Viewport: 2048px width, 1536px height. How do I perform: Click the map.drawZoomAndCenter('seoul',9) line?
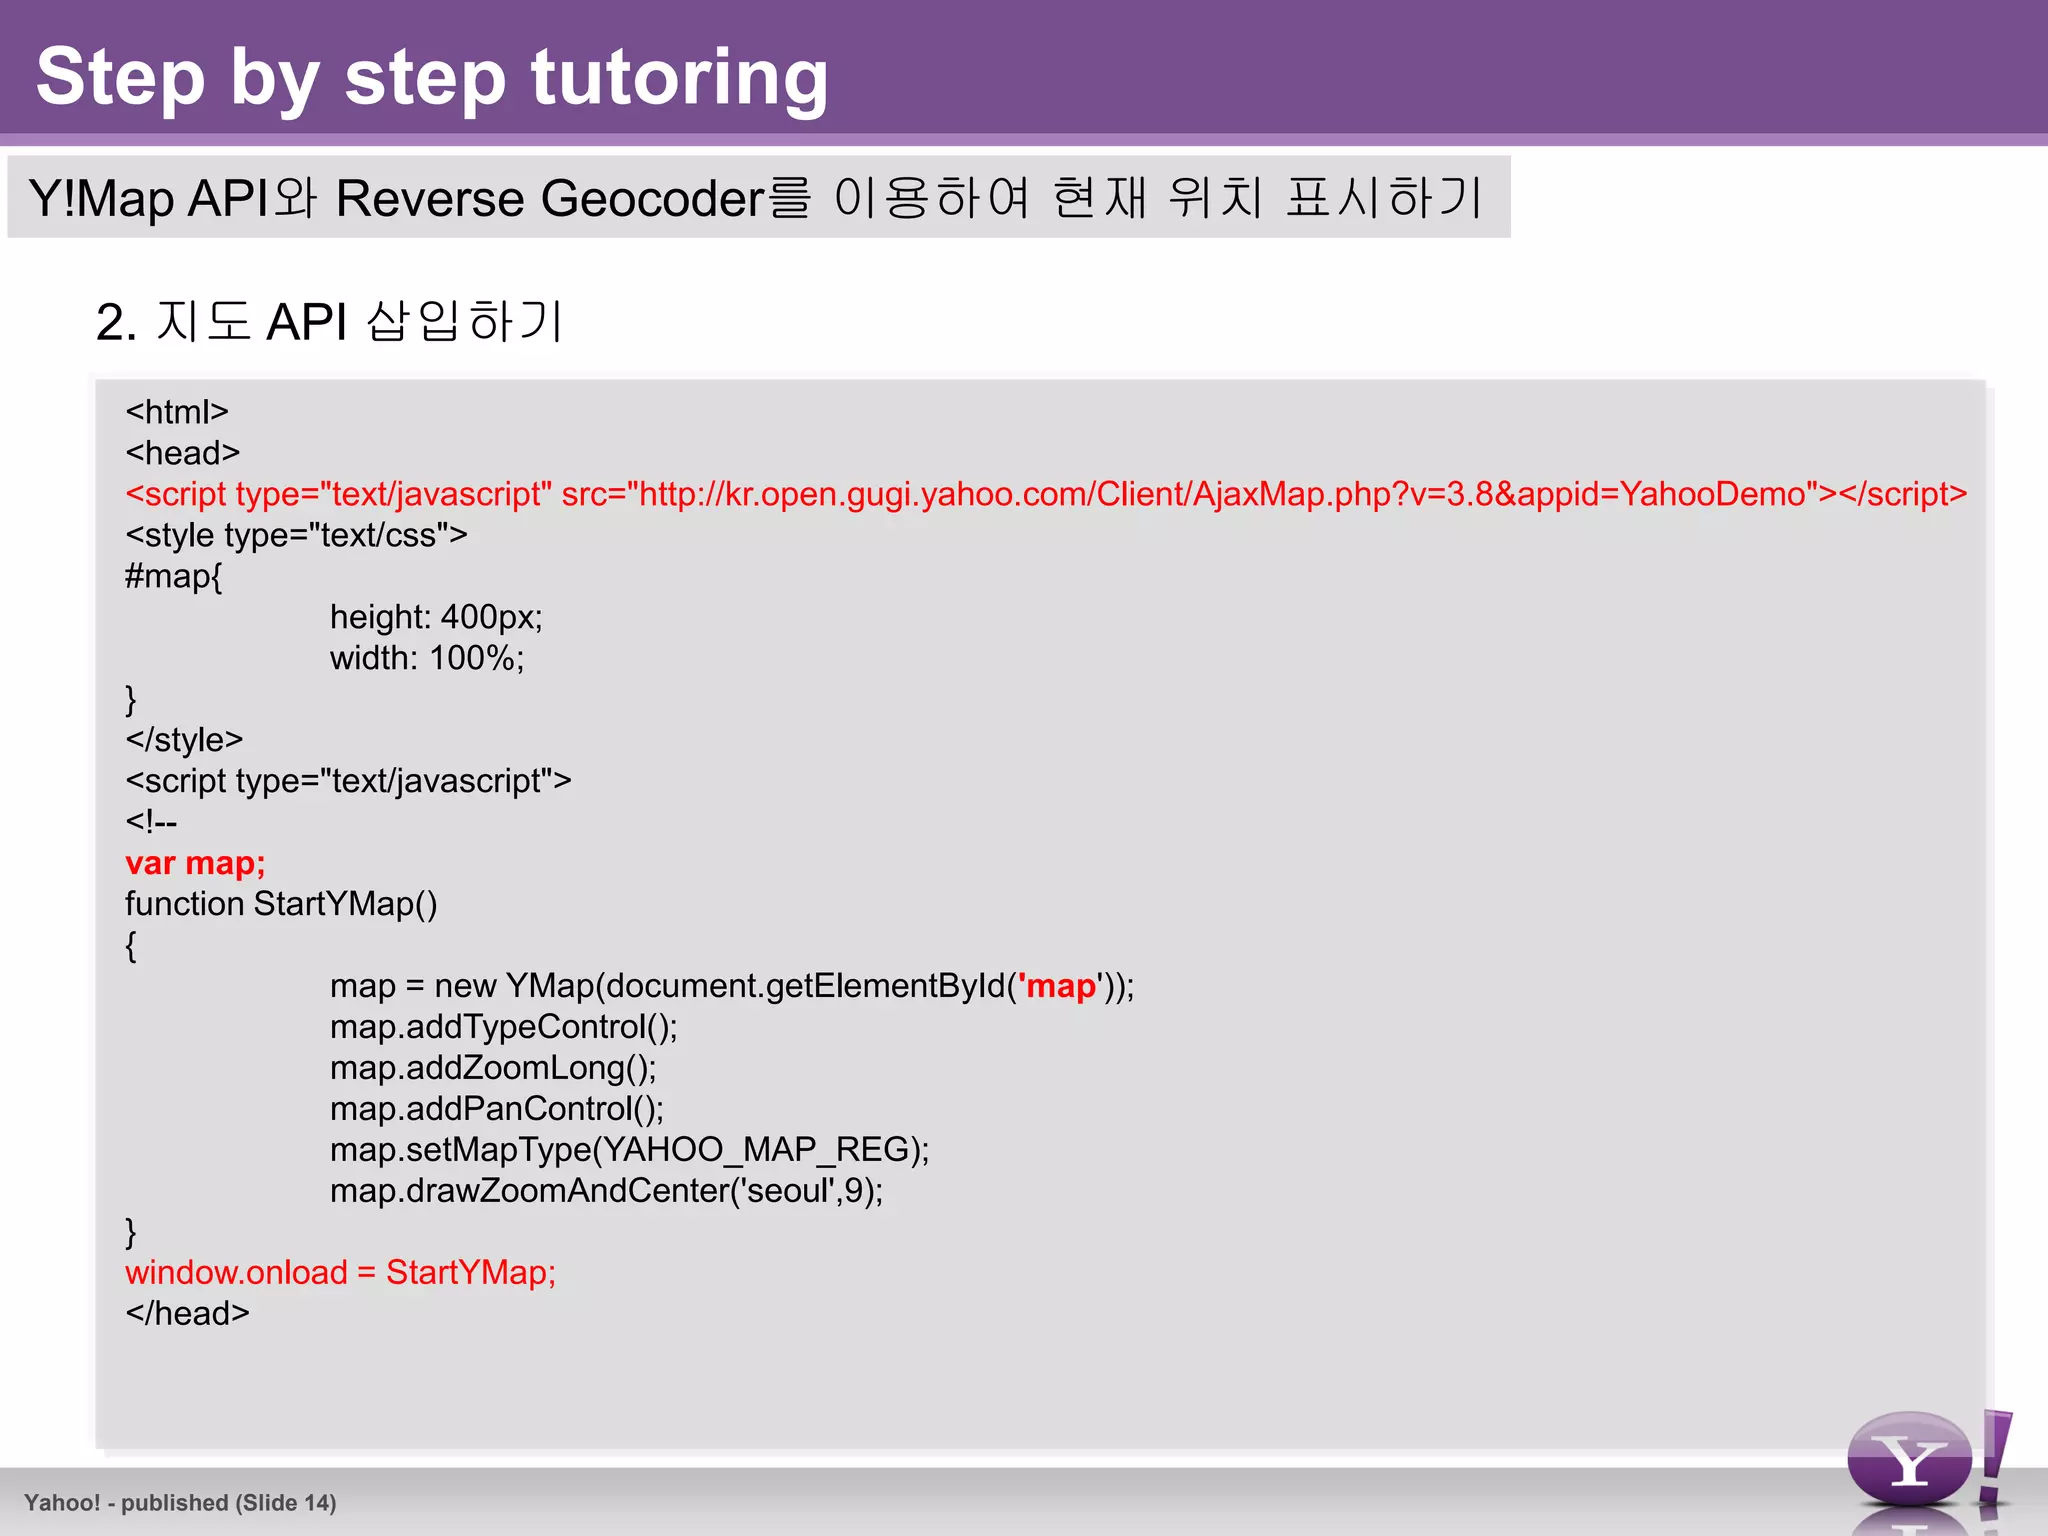606,1191
